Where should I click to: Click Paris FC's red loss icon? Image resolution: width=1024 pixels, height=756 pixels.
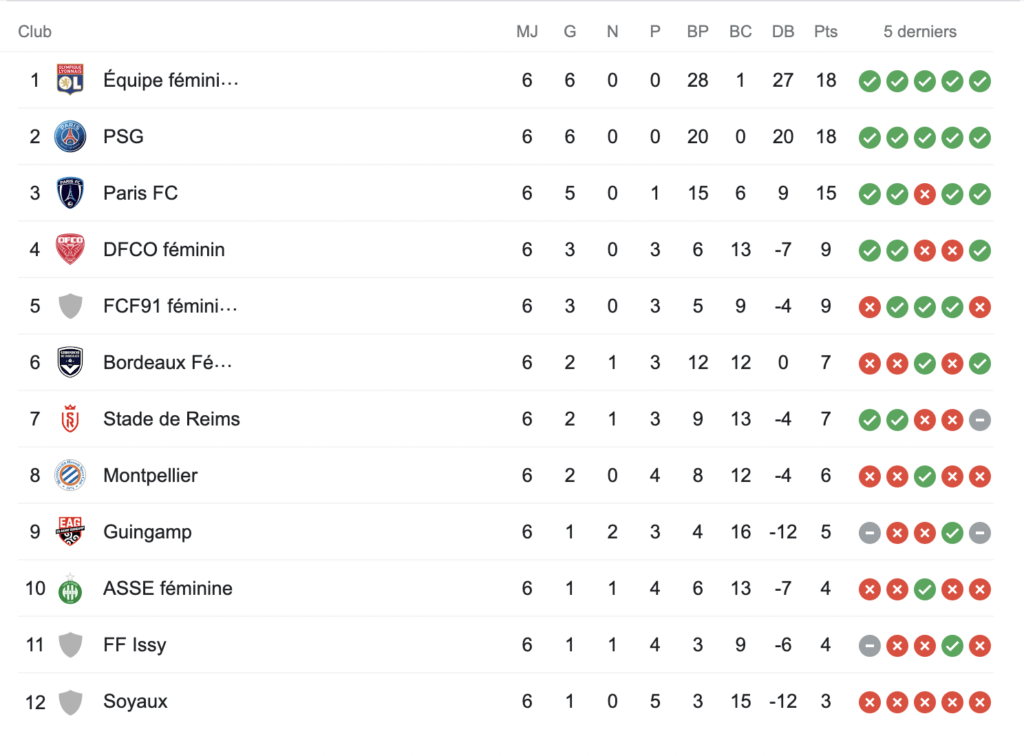(x=925, y=193)
